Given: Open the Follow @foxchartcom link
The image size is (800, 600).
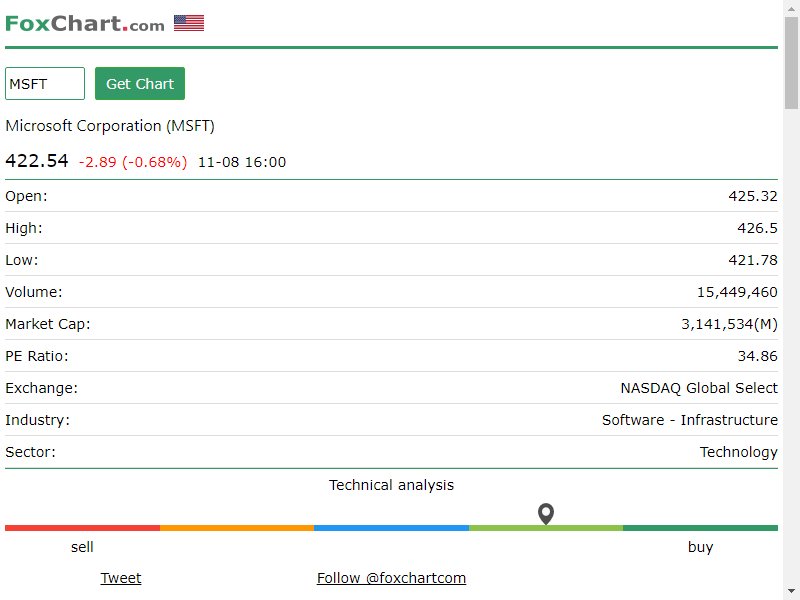Looking at the screenshot, I should [x=391, y=578].
